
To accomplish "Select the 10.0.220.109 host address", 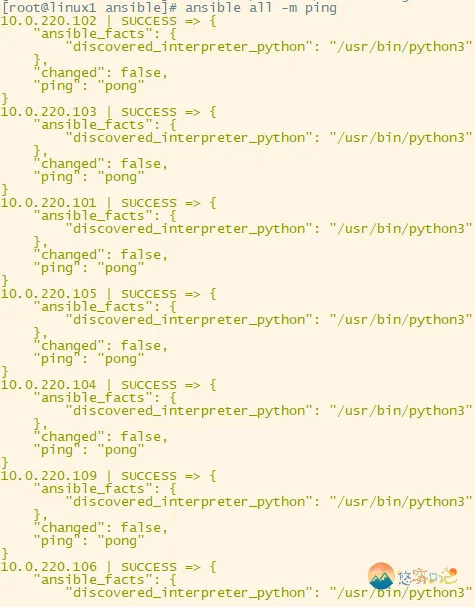I will [x=48, y=476].
